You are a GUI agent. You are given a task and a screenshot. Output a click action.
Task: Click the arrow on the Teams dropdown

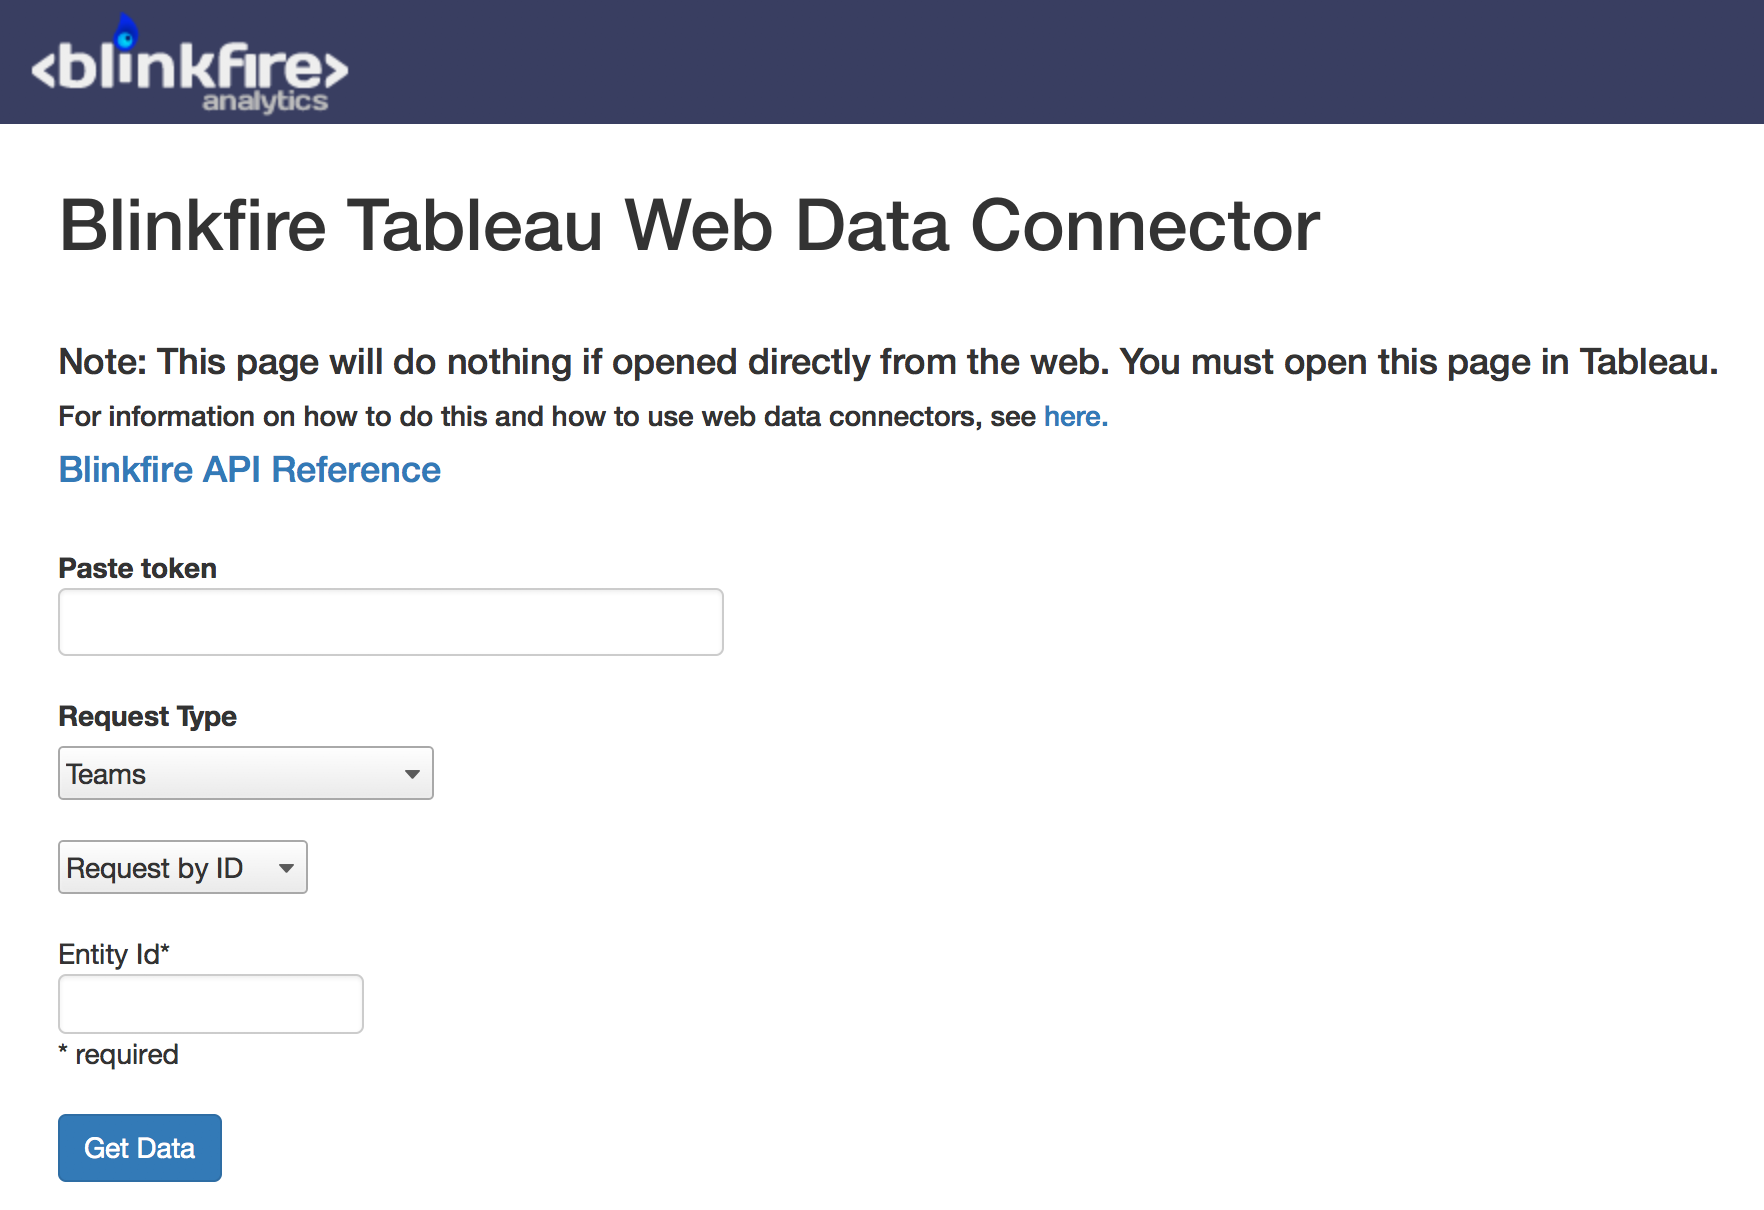point(412,774)
